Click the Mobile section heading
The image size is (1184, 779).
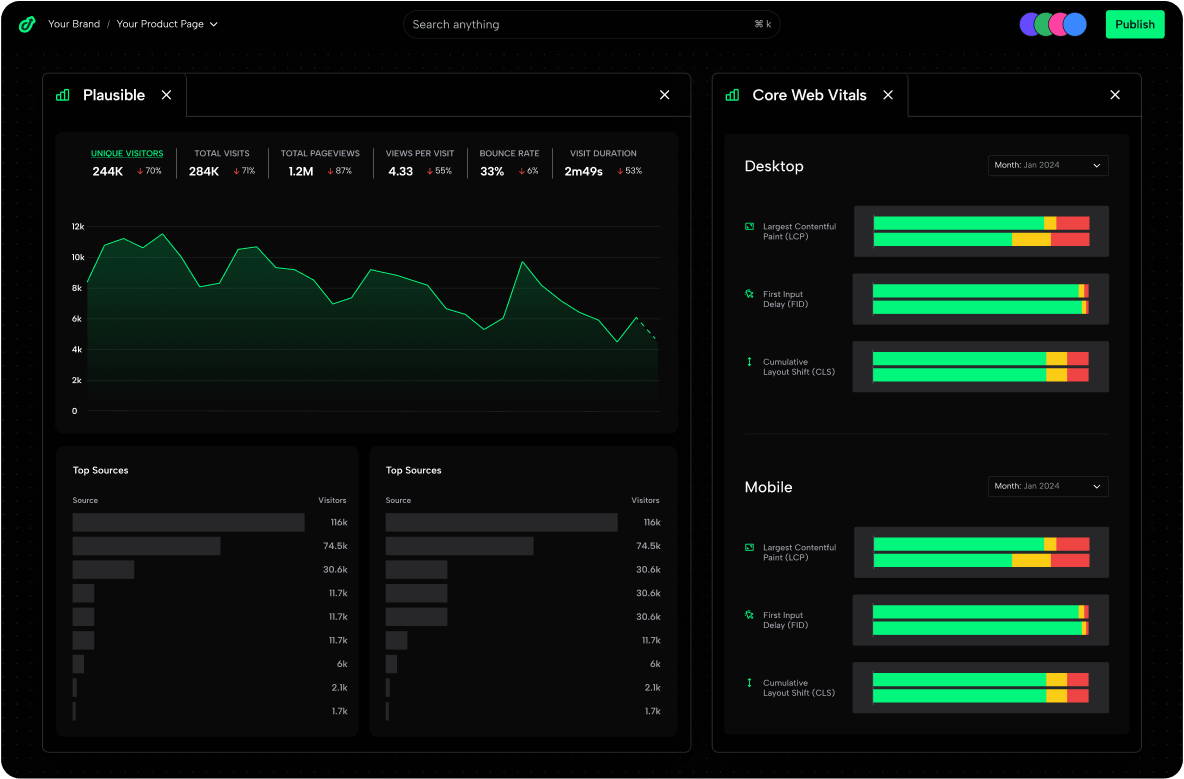click(x=768, y=487)
